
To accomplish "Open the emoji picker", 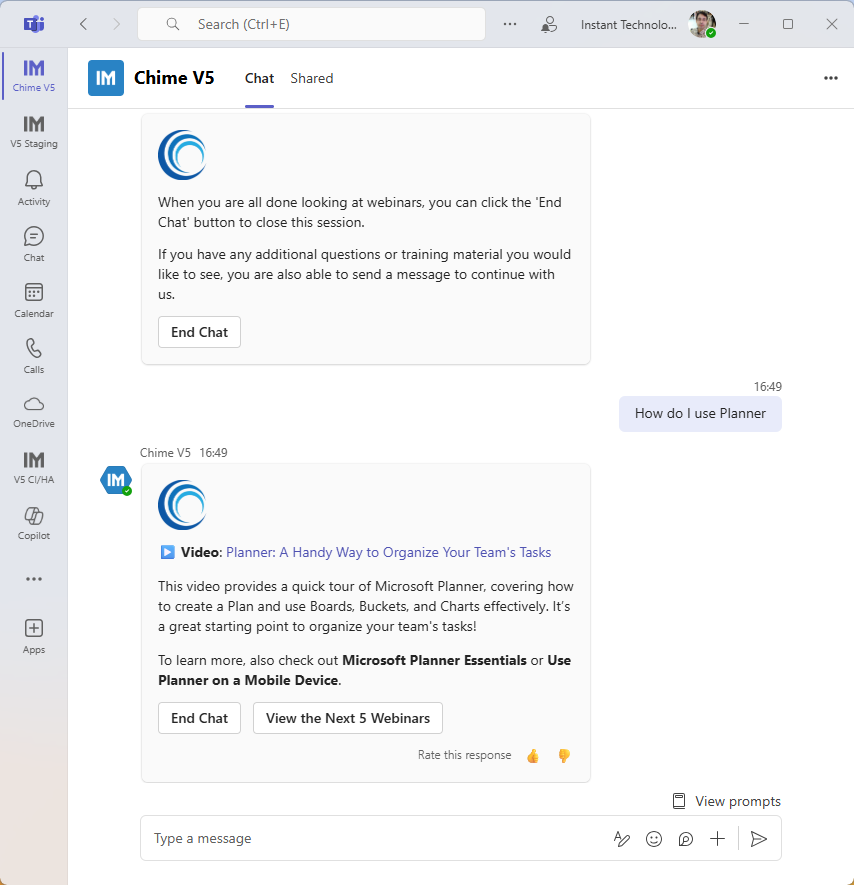I will coord(654,839).
